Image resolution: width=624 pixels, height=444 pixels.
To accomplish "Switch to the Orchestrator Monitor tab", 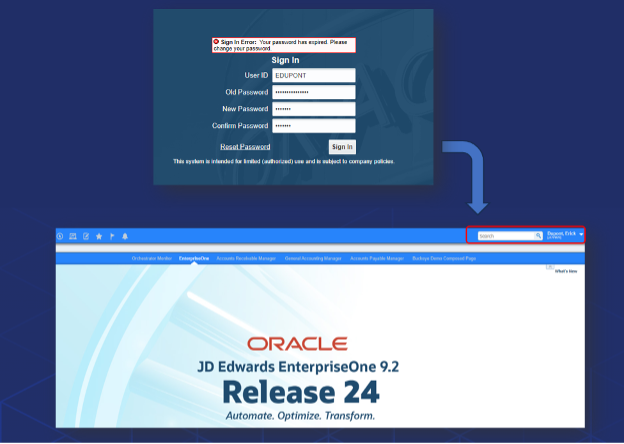I will [x=152, y=259].
